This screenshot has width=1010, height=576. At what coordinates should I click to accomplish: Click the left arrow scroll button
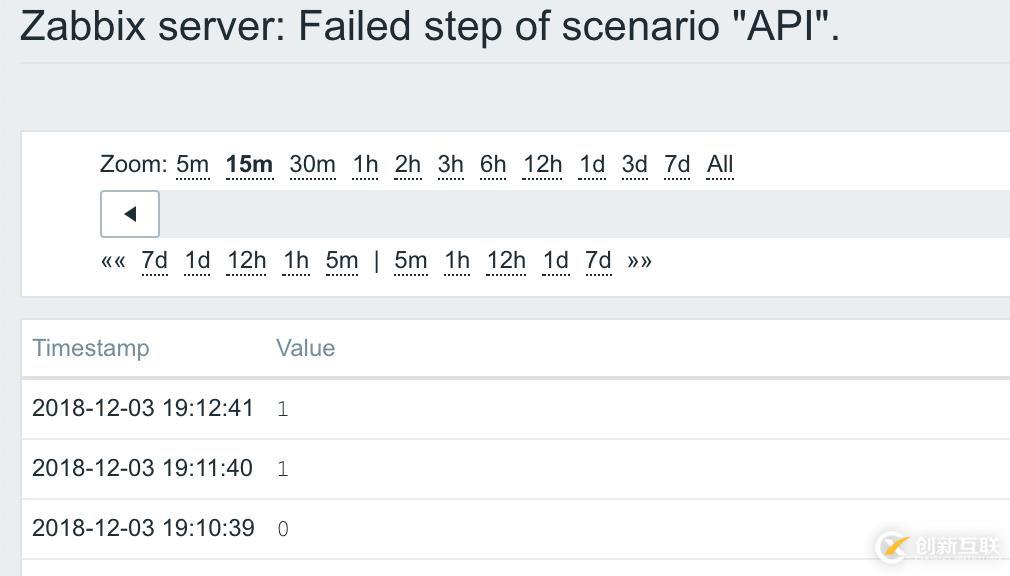(x=129, y=214)
